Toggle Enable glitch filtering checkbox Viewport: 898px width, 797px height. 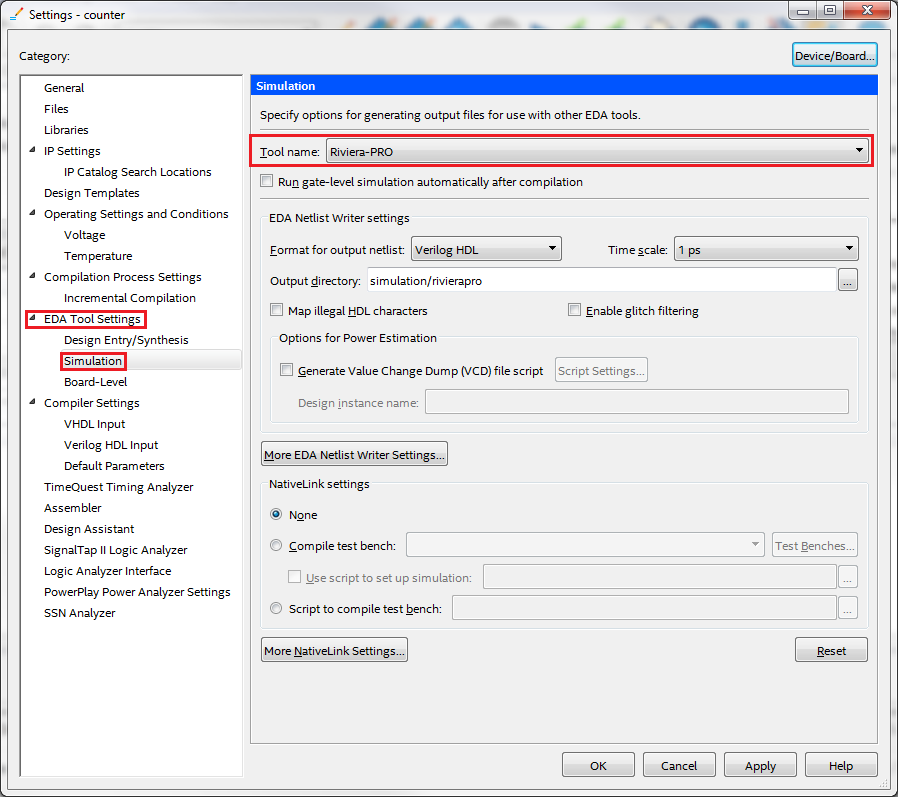tap(575, 310)
